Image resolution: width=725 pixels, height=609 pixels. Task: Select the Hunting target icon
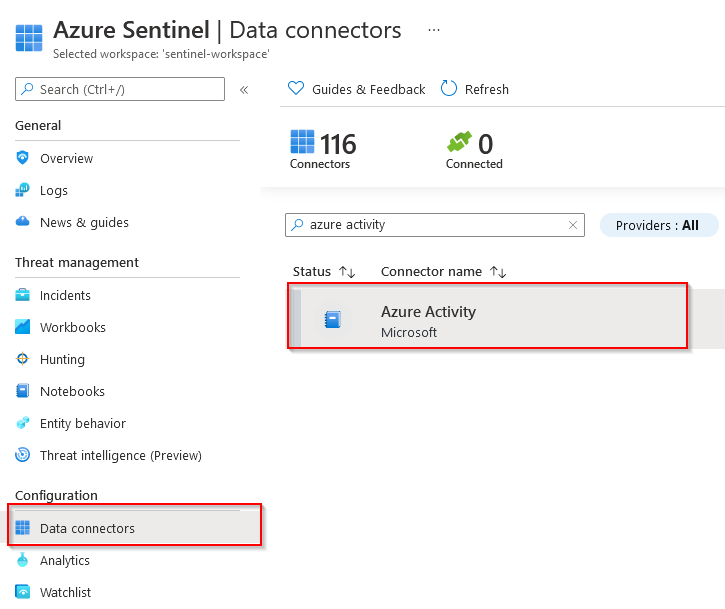22,359
